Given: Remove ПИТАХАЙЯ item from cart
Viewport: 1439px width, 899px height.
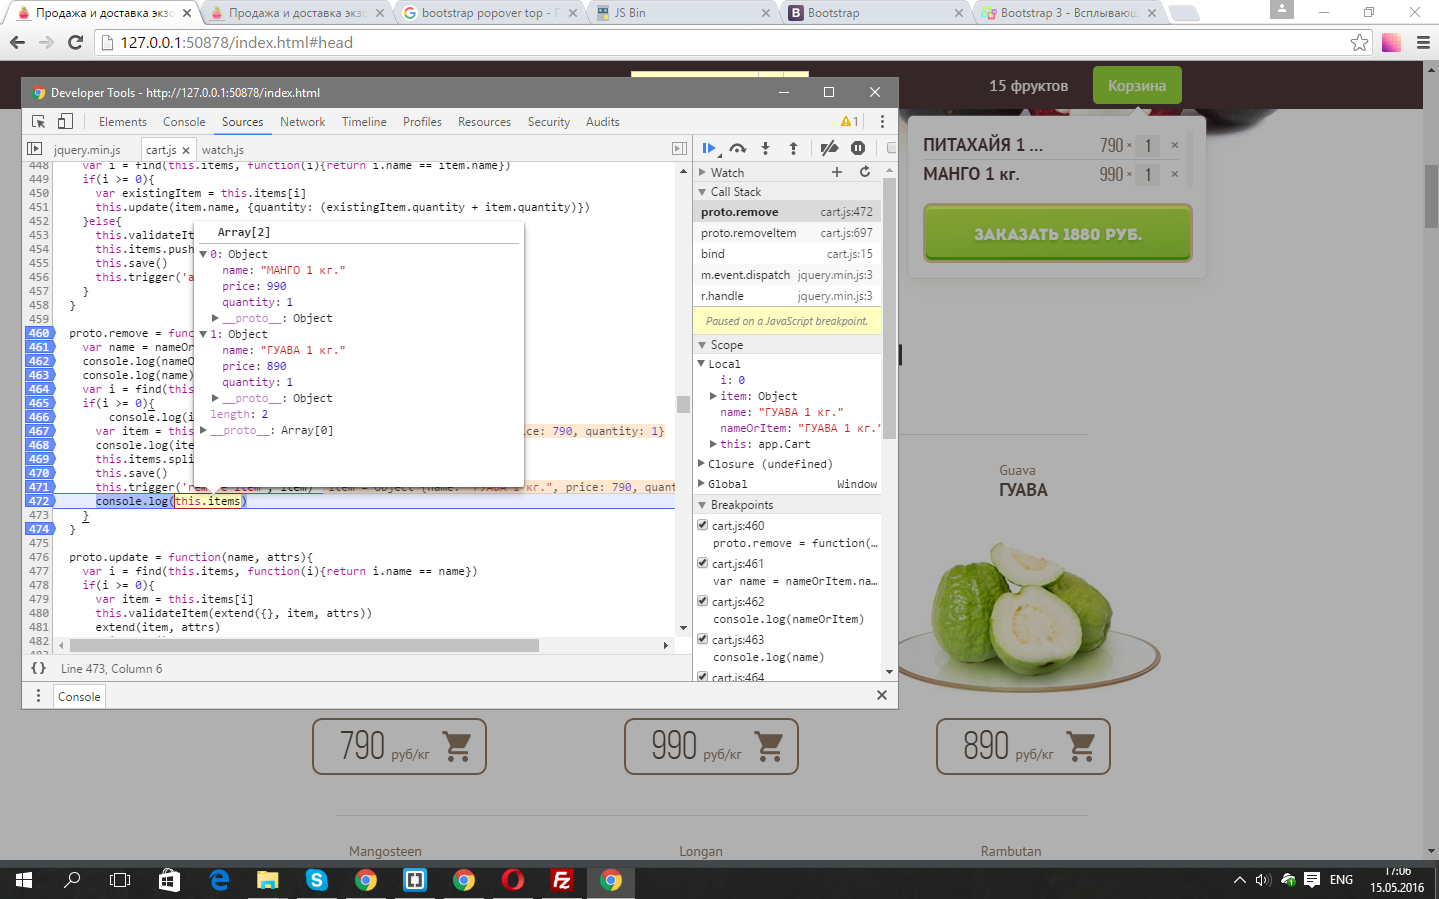Looking at the screenshot, I should click(1174, 145).
